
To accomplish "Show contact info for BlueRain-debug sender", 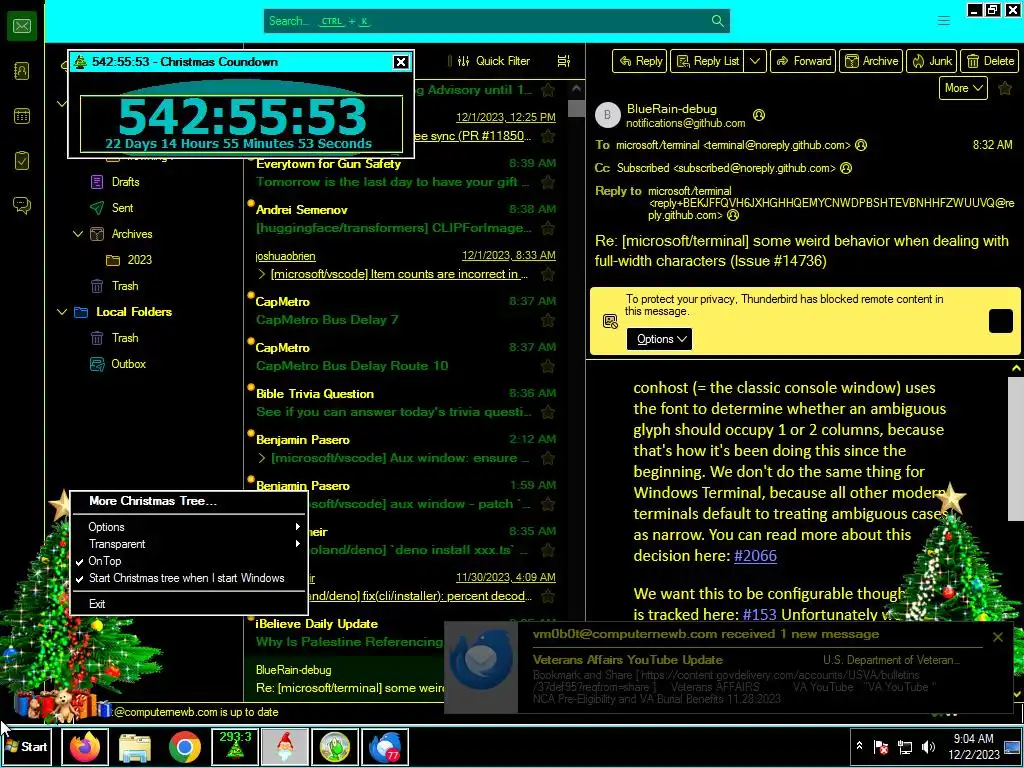I will pyautogui.click(x=759, y=115).
